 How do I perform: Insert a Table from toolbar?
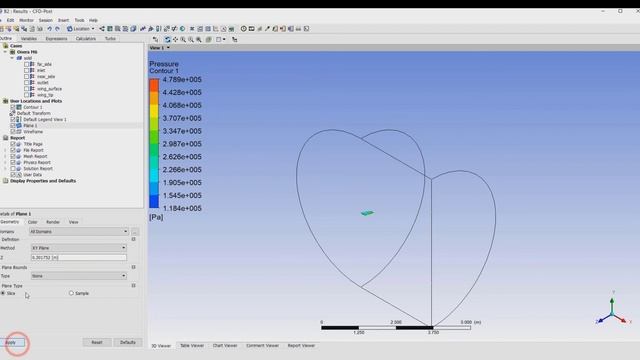tap(208, 29)
